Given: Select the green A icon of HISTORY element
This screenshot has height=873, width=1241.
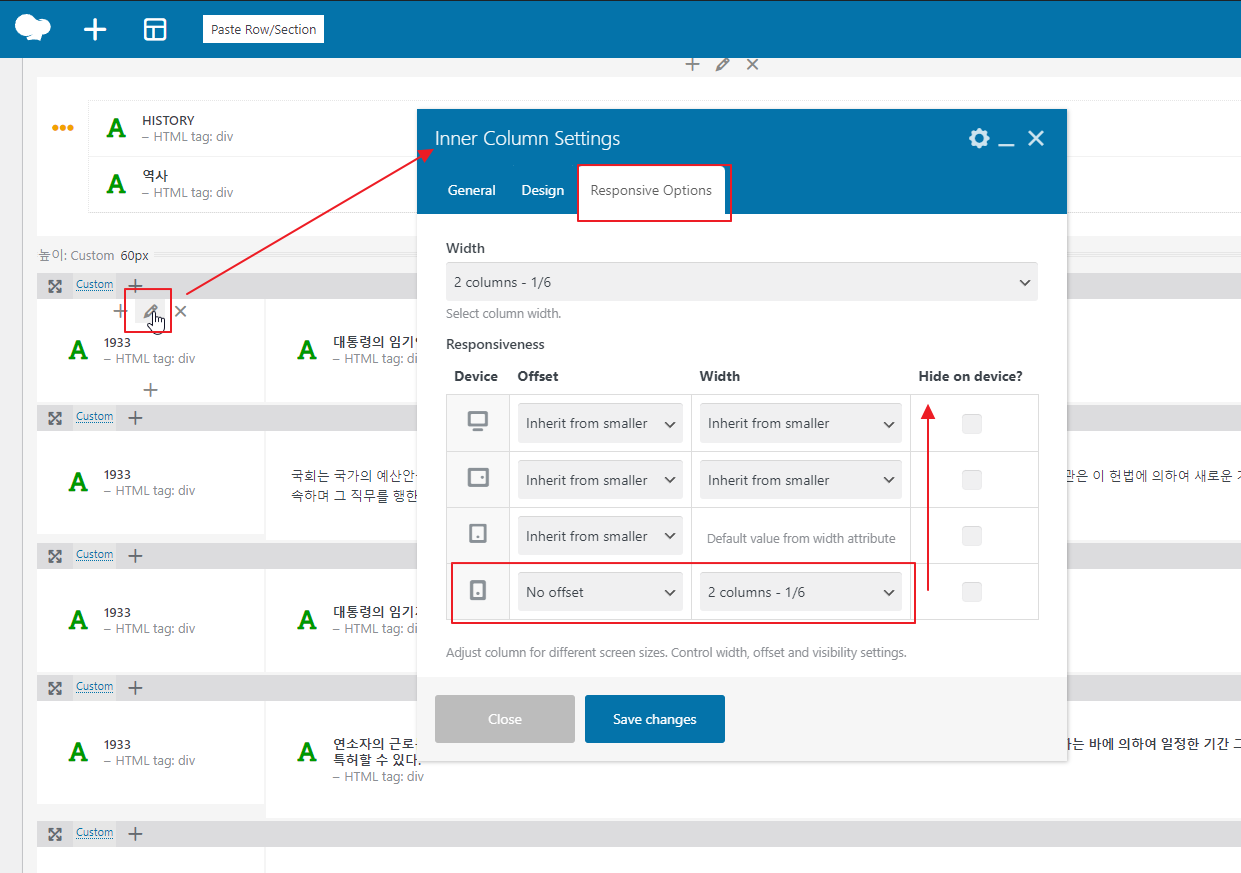Looking at the screenshot, I should point(117,128).
